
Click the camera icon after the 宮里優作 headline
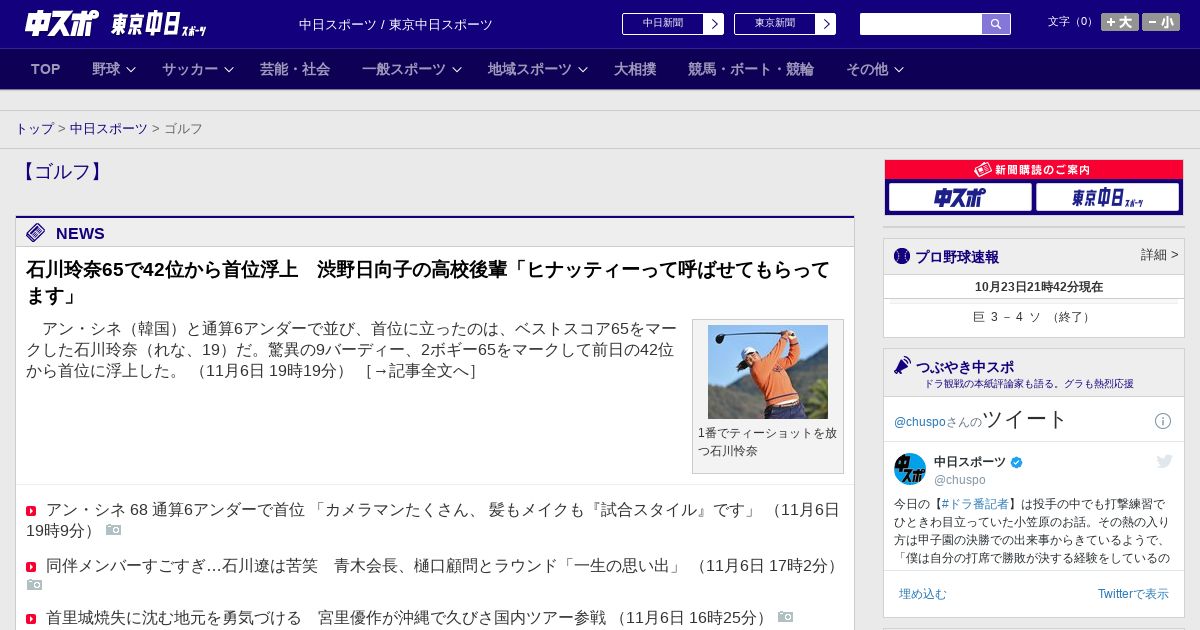click(785, 617)
